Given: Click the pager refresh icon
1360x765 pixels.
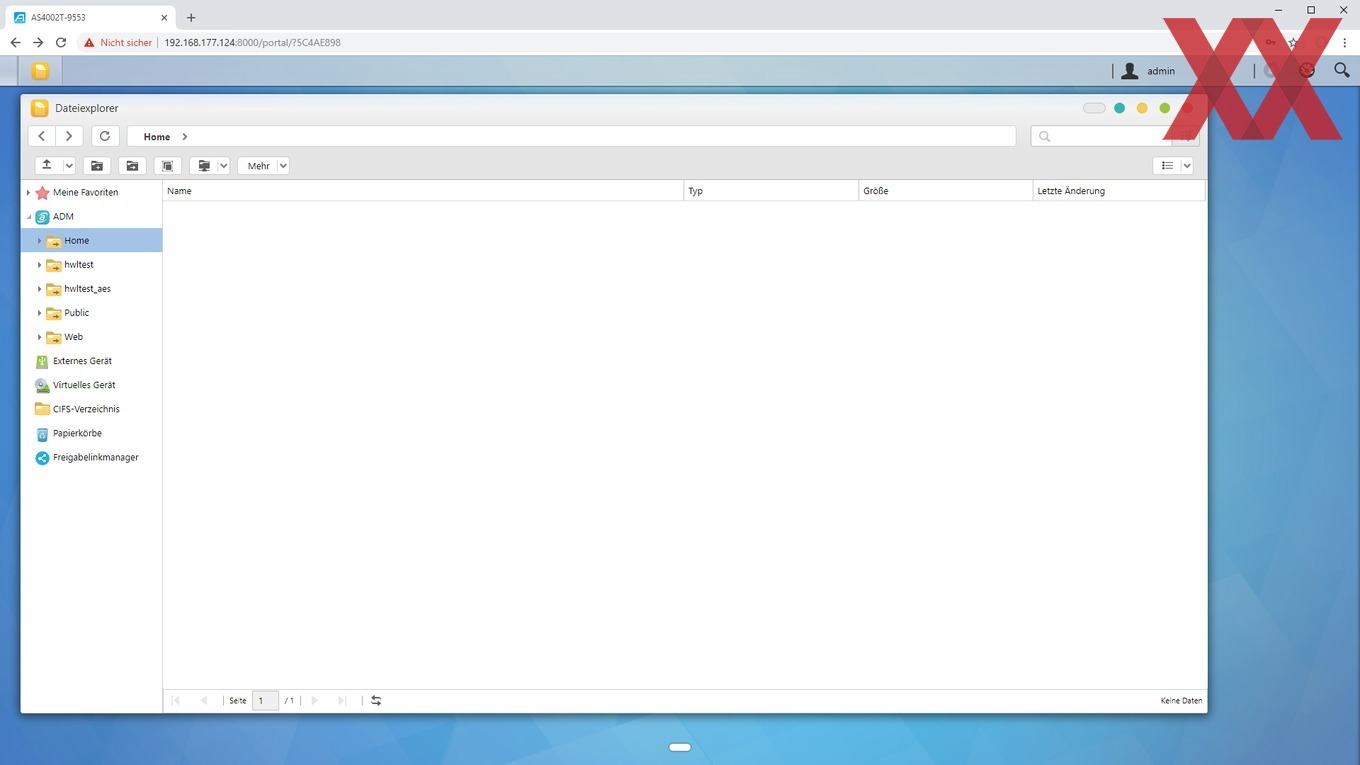Looking at the screenshot, I should tap(376, 701).
